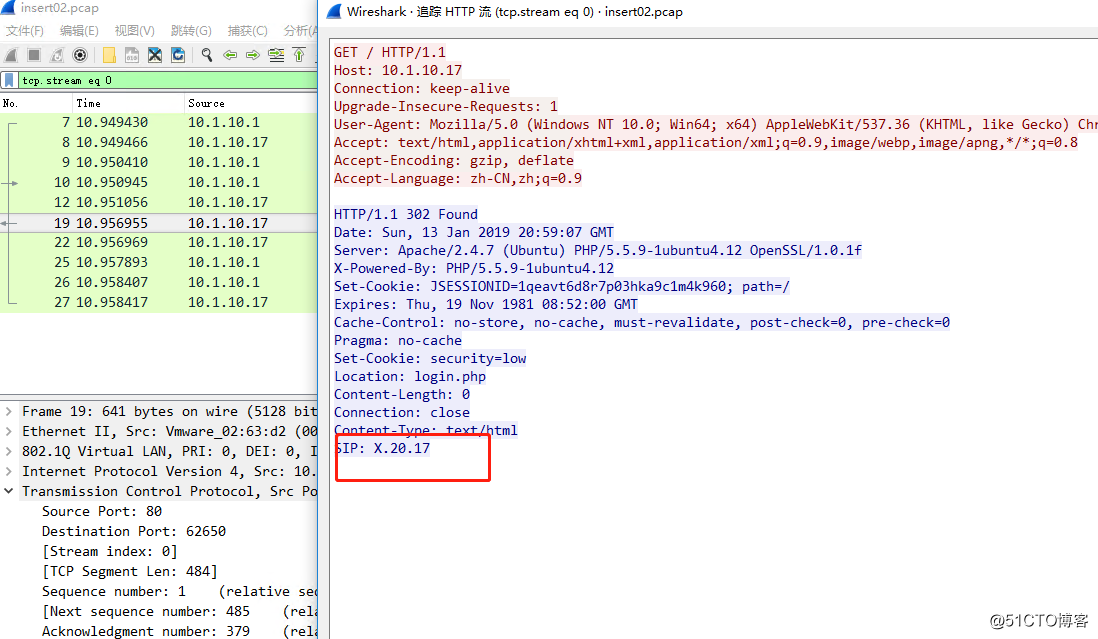
Task: Click the save capture file icon
Action: 132,55
